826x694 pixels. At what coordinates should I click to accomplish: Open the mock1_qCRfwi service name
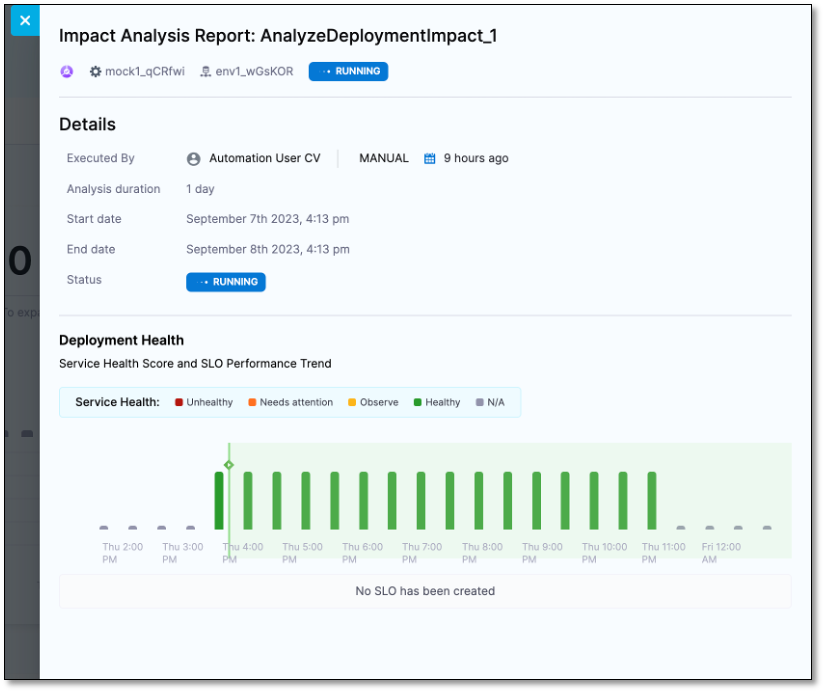(x=144, y=71)
